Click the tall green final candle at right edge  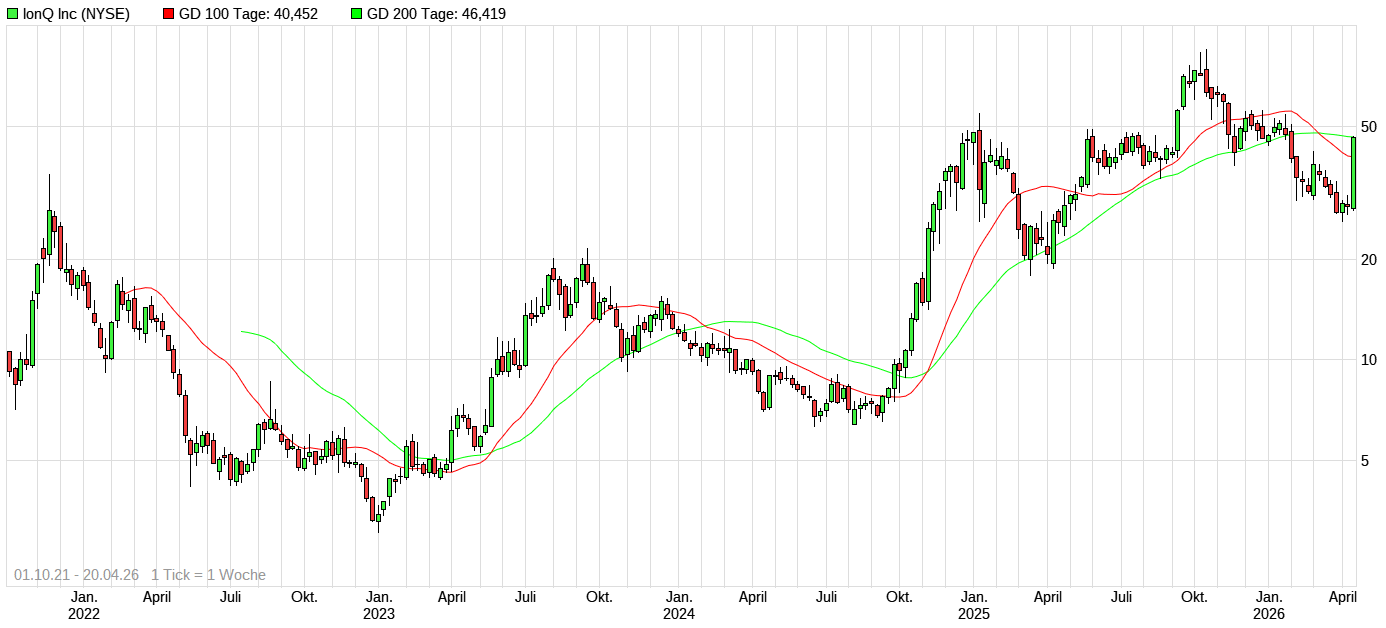pyautogui.click(x=1353, y=172)
